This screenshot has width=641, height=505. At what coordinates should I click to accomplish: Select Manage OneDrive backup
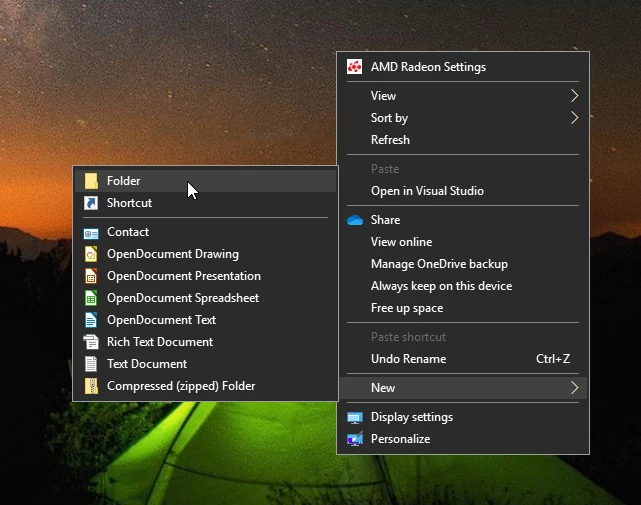tap(463, 264)
